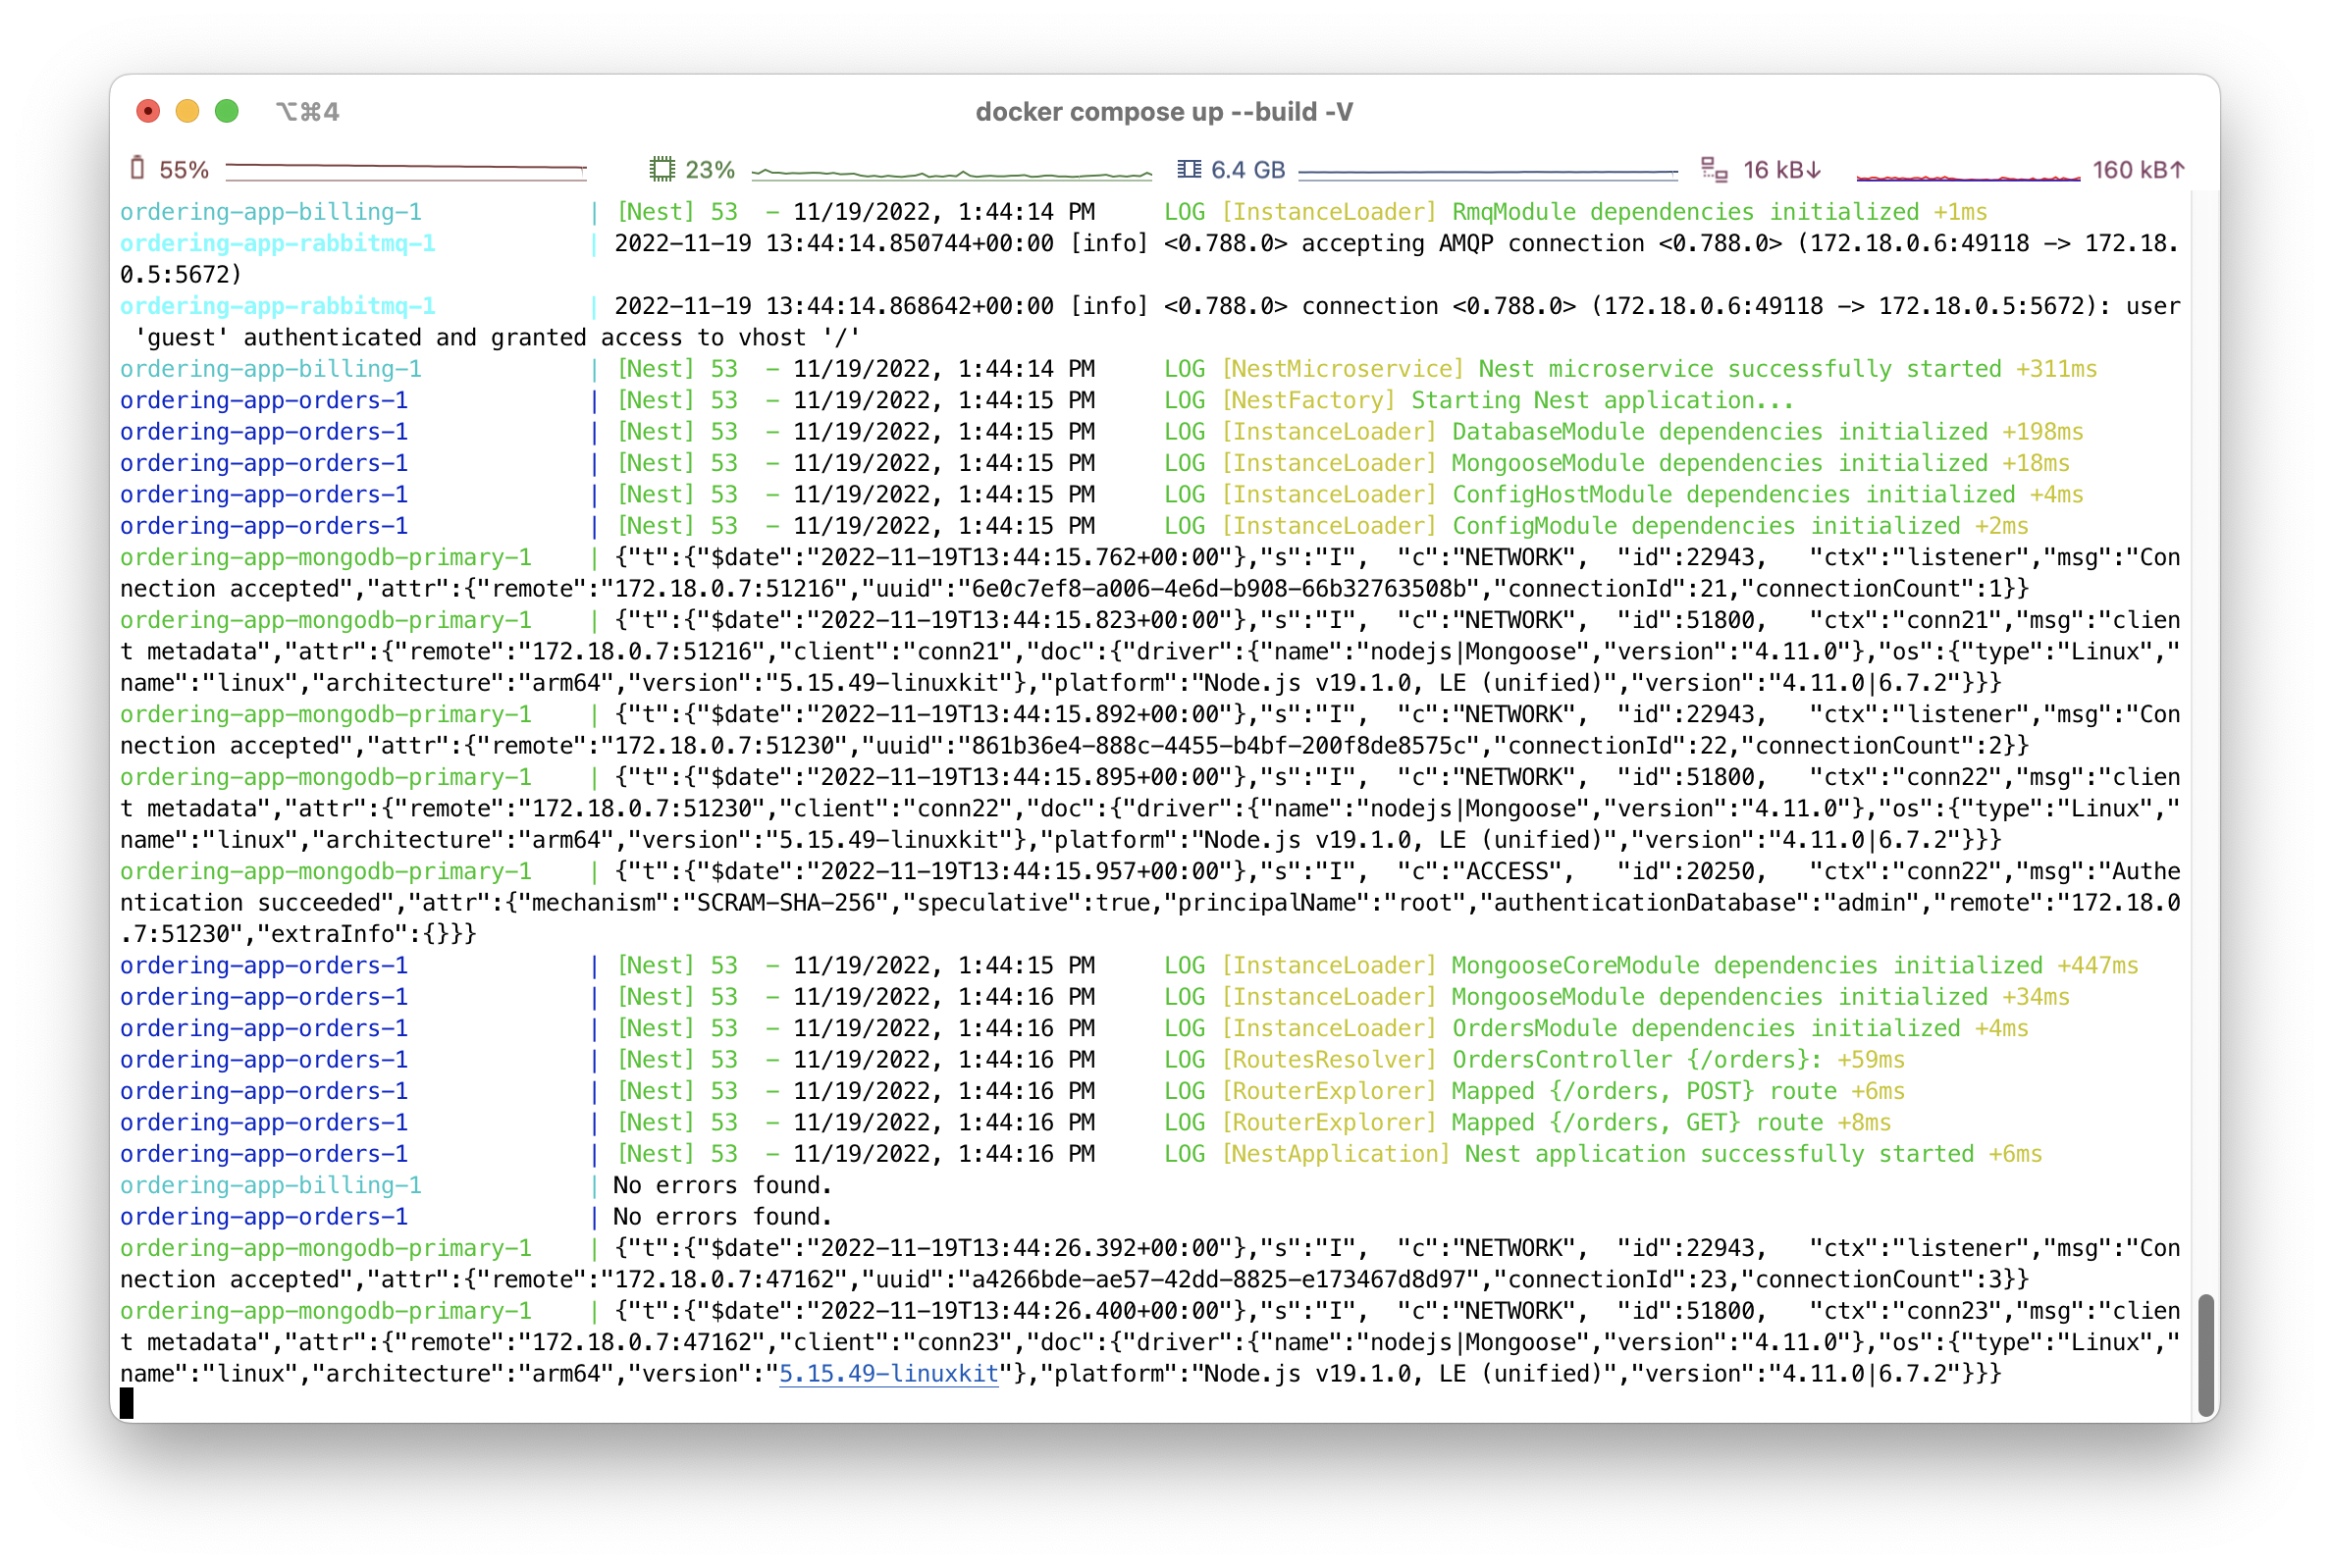This screenshot has height=1568, width=2330.
Task: Click the window title docker compose up
Action: pos(1164,112)
